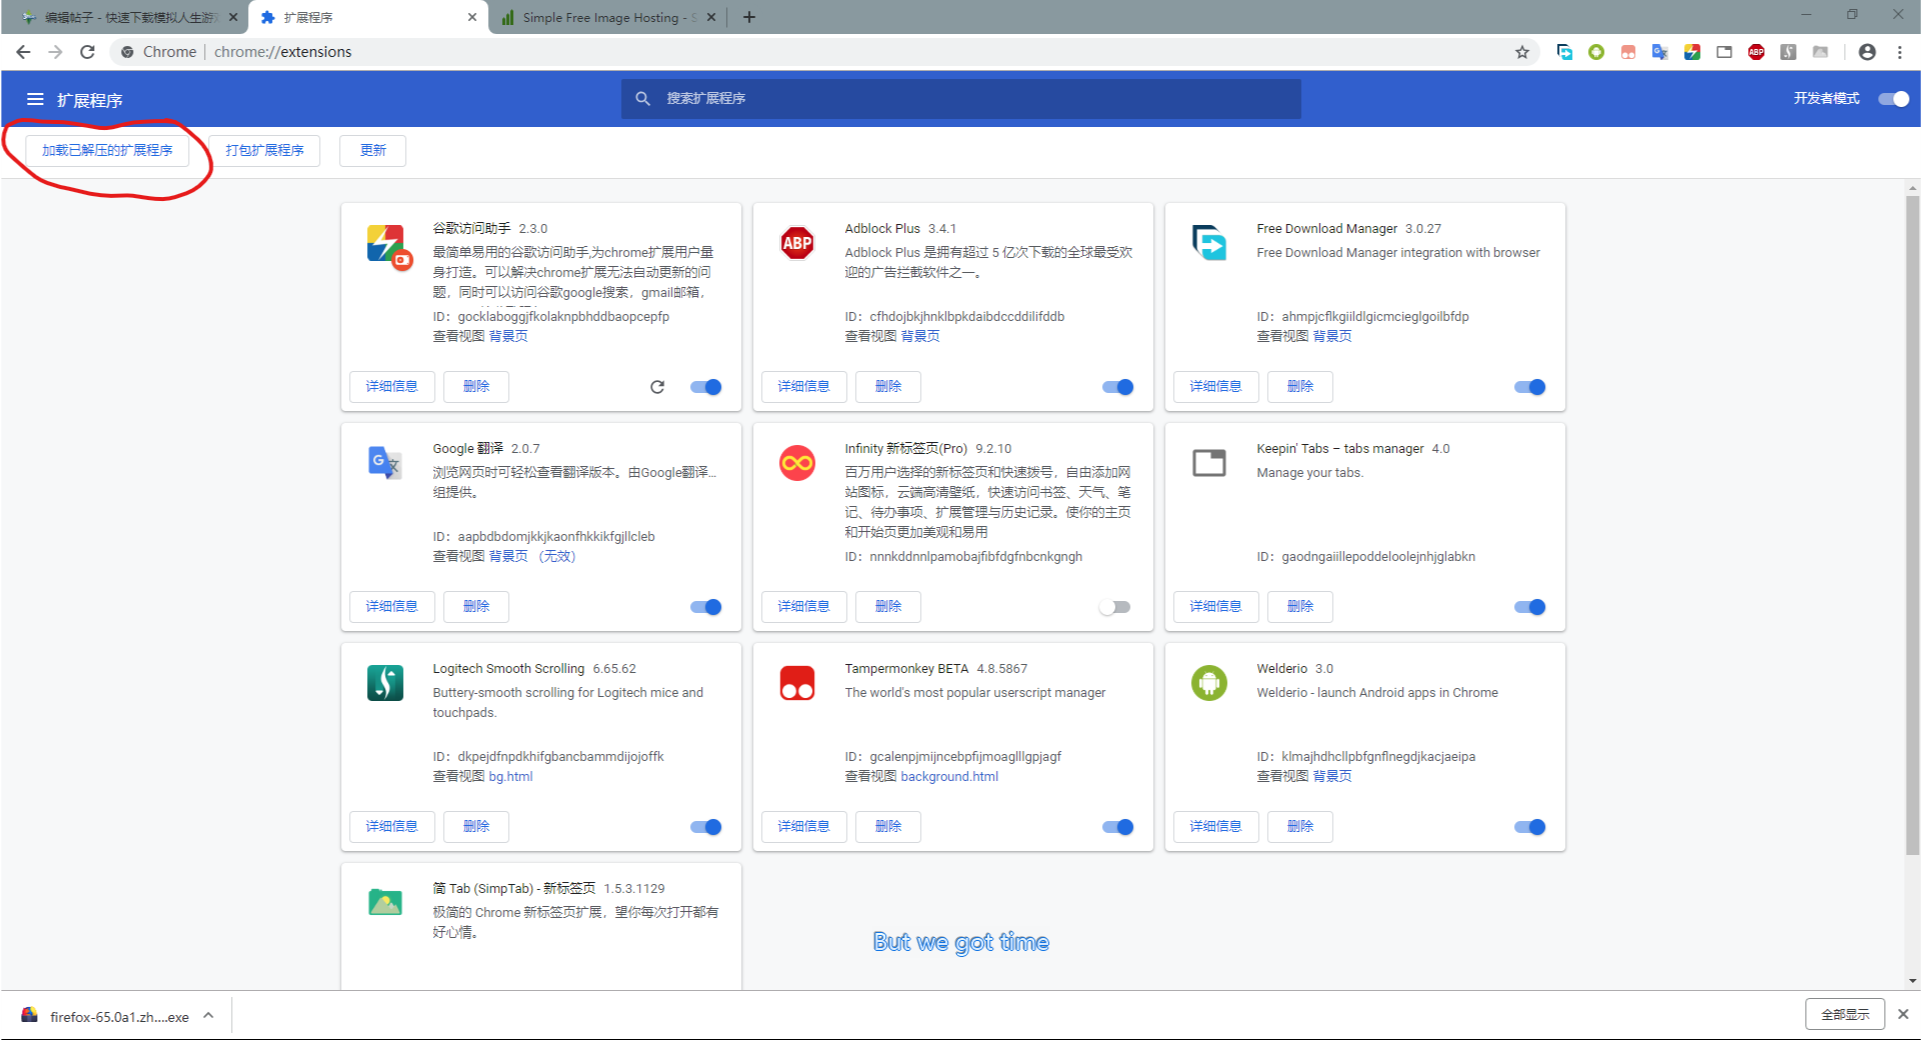This screenshot has width=1921, height=1040.
Task: Open the 背景页 link for Welderio
Action: [x=1332, y=776]
